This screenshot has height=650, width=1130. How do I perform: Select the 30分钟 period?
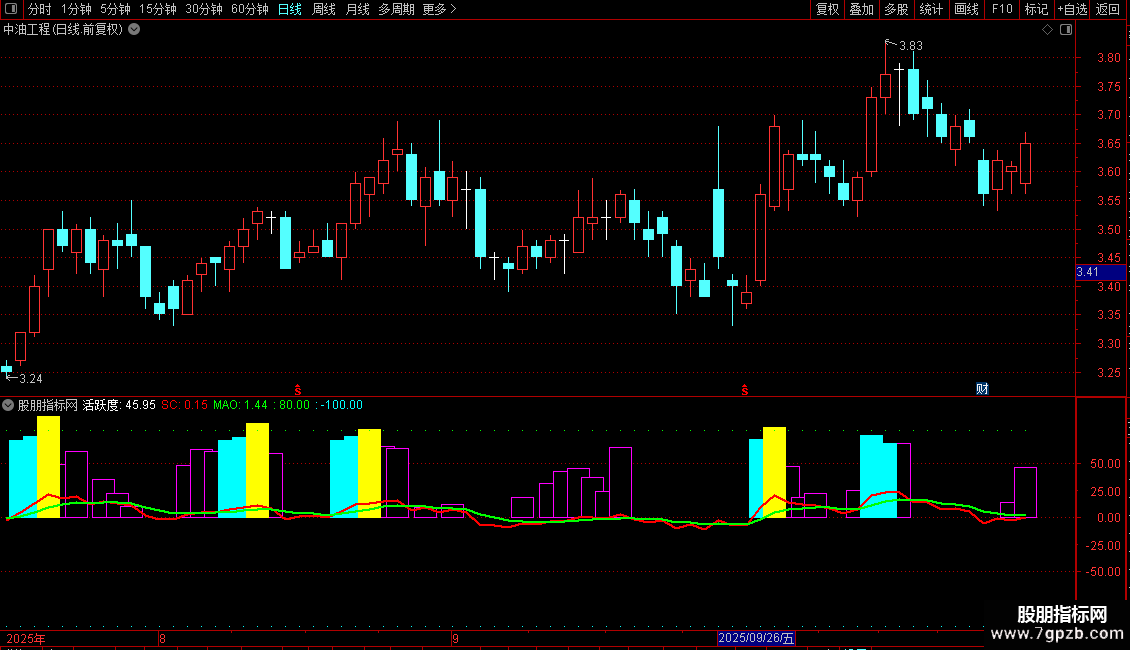(203, 9)
